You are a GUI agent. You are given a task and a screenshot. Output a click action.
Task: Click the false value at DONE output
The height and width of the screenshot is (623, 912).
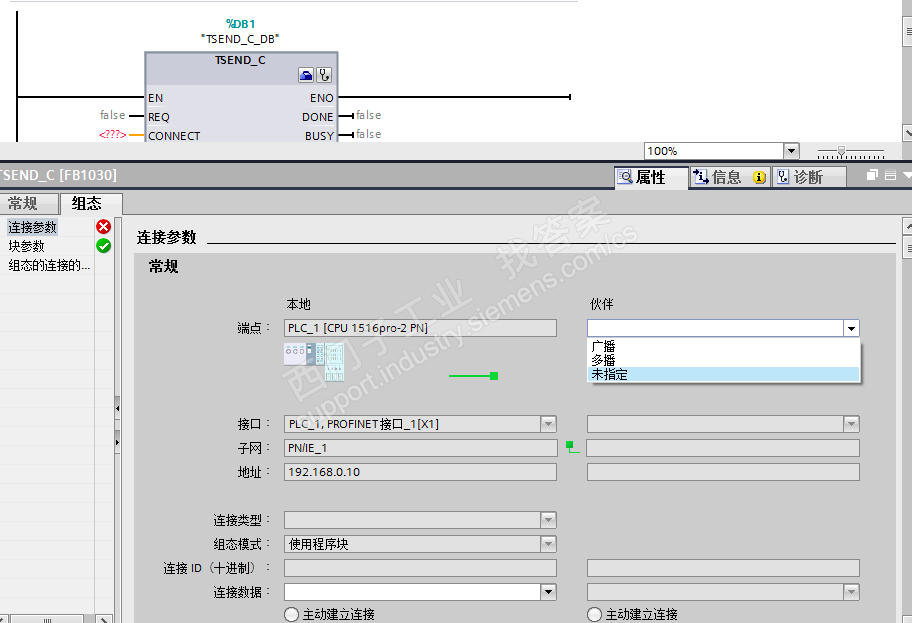point(369,115)
